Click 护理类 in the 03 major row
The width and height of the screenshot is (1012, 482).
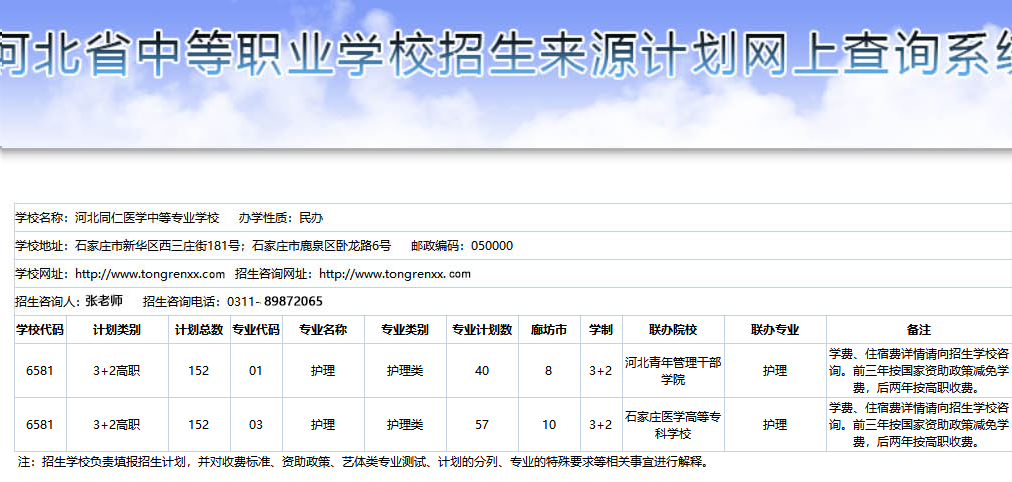click(x=405, y=425)
